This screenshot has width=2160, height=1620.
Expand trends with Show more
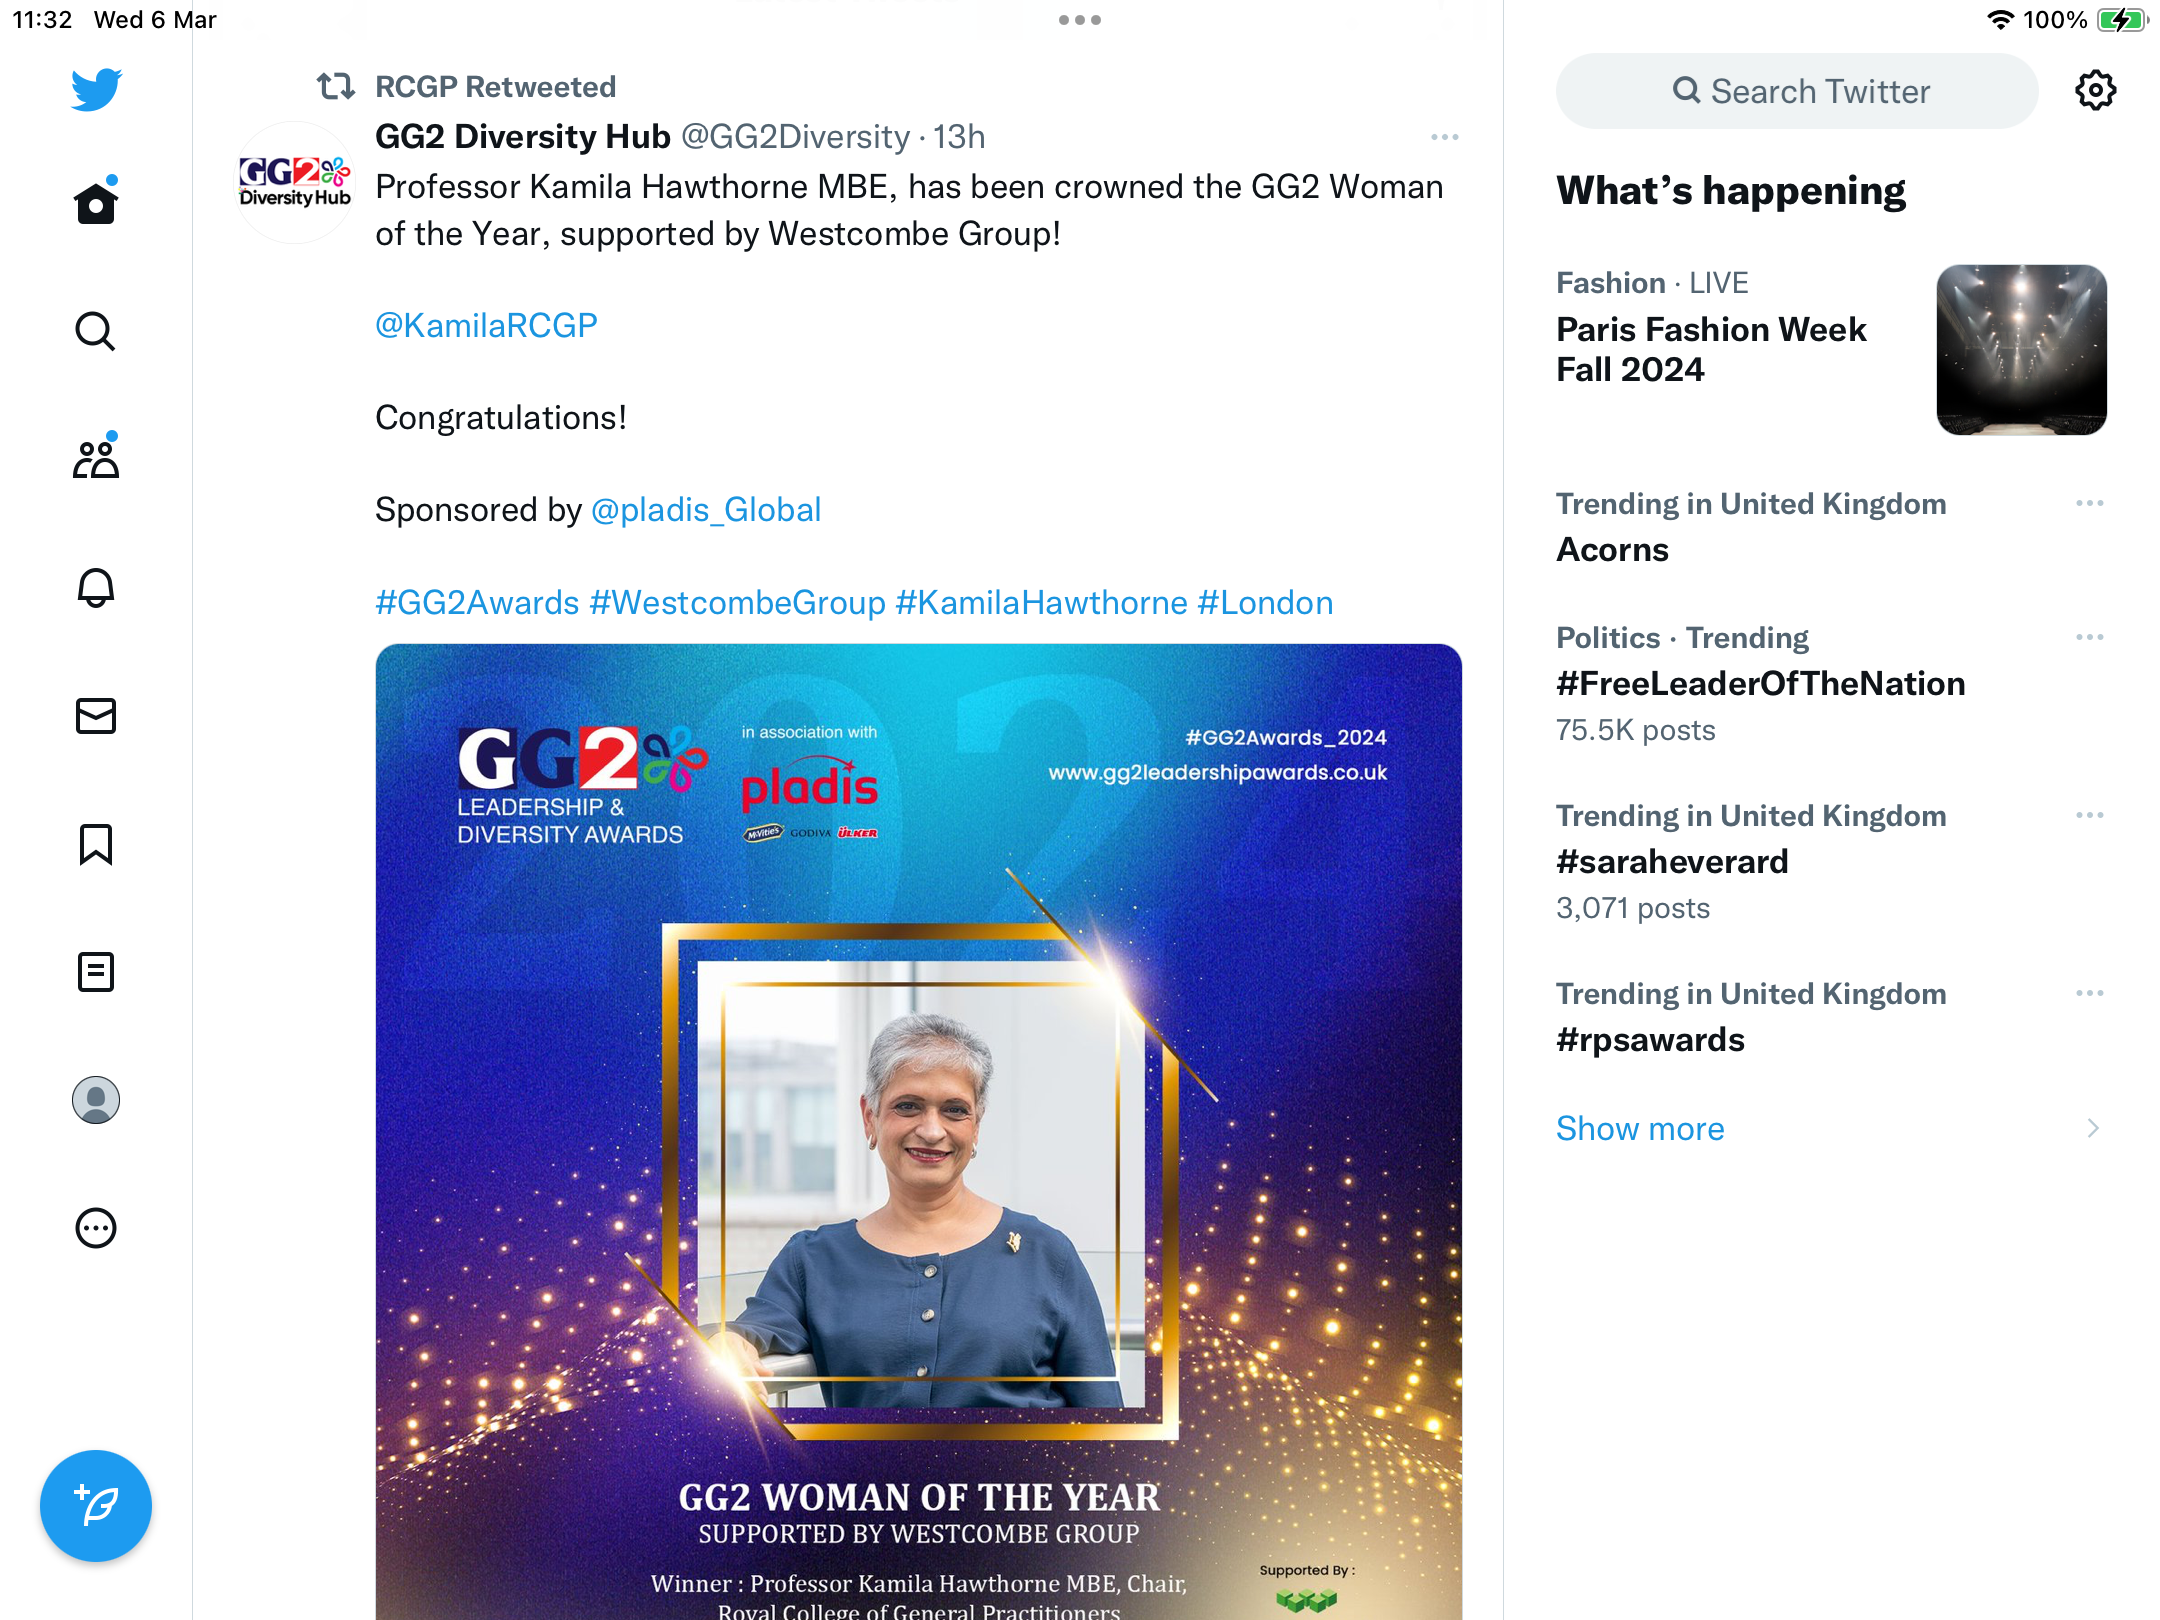click(x=1640, y=1129)
